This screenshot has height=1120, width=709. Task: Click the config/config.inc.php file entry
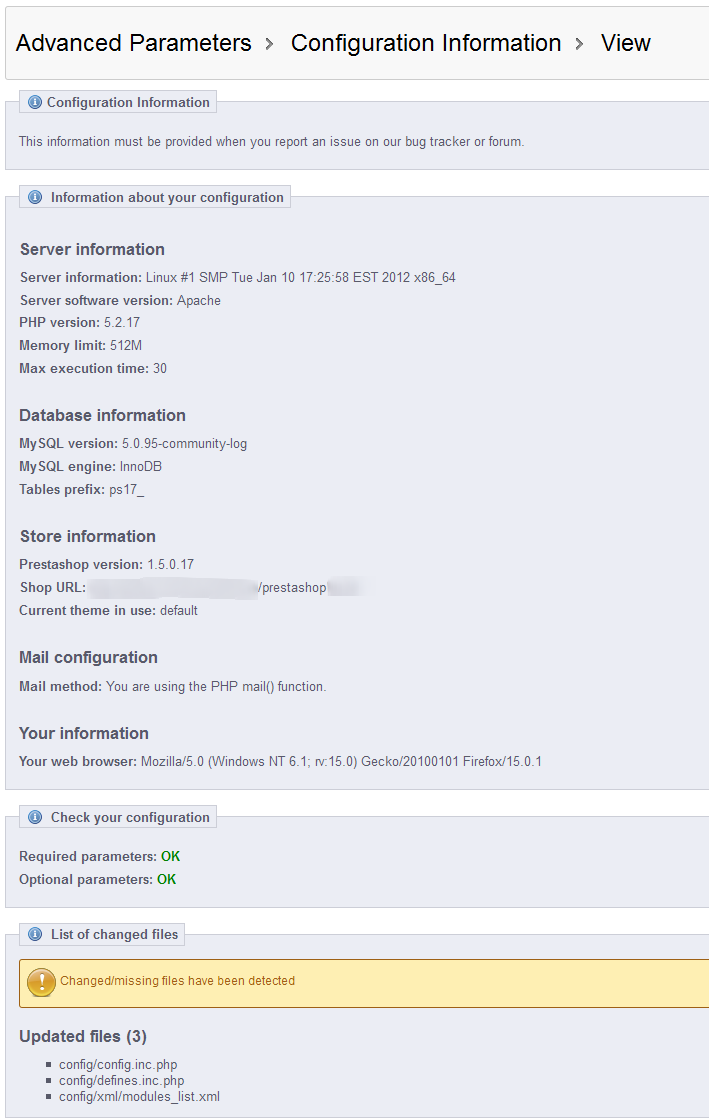click(118, 1065)
